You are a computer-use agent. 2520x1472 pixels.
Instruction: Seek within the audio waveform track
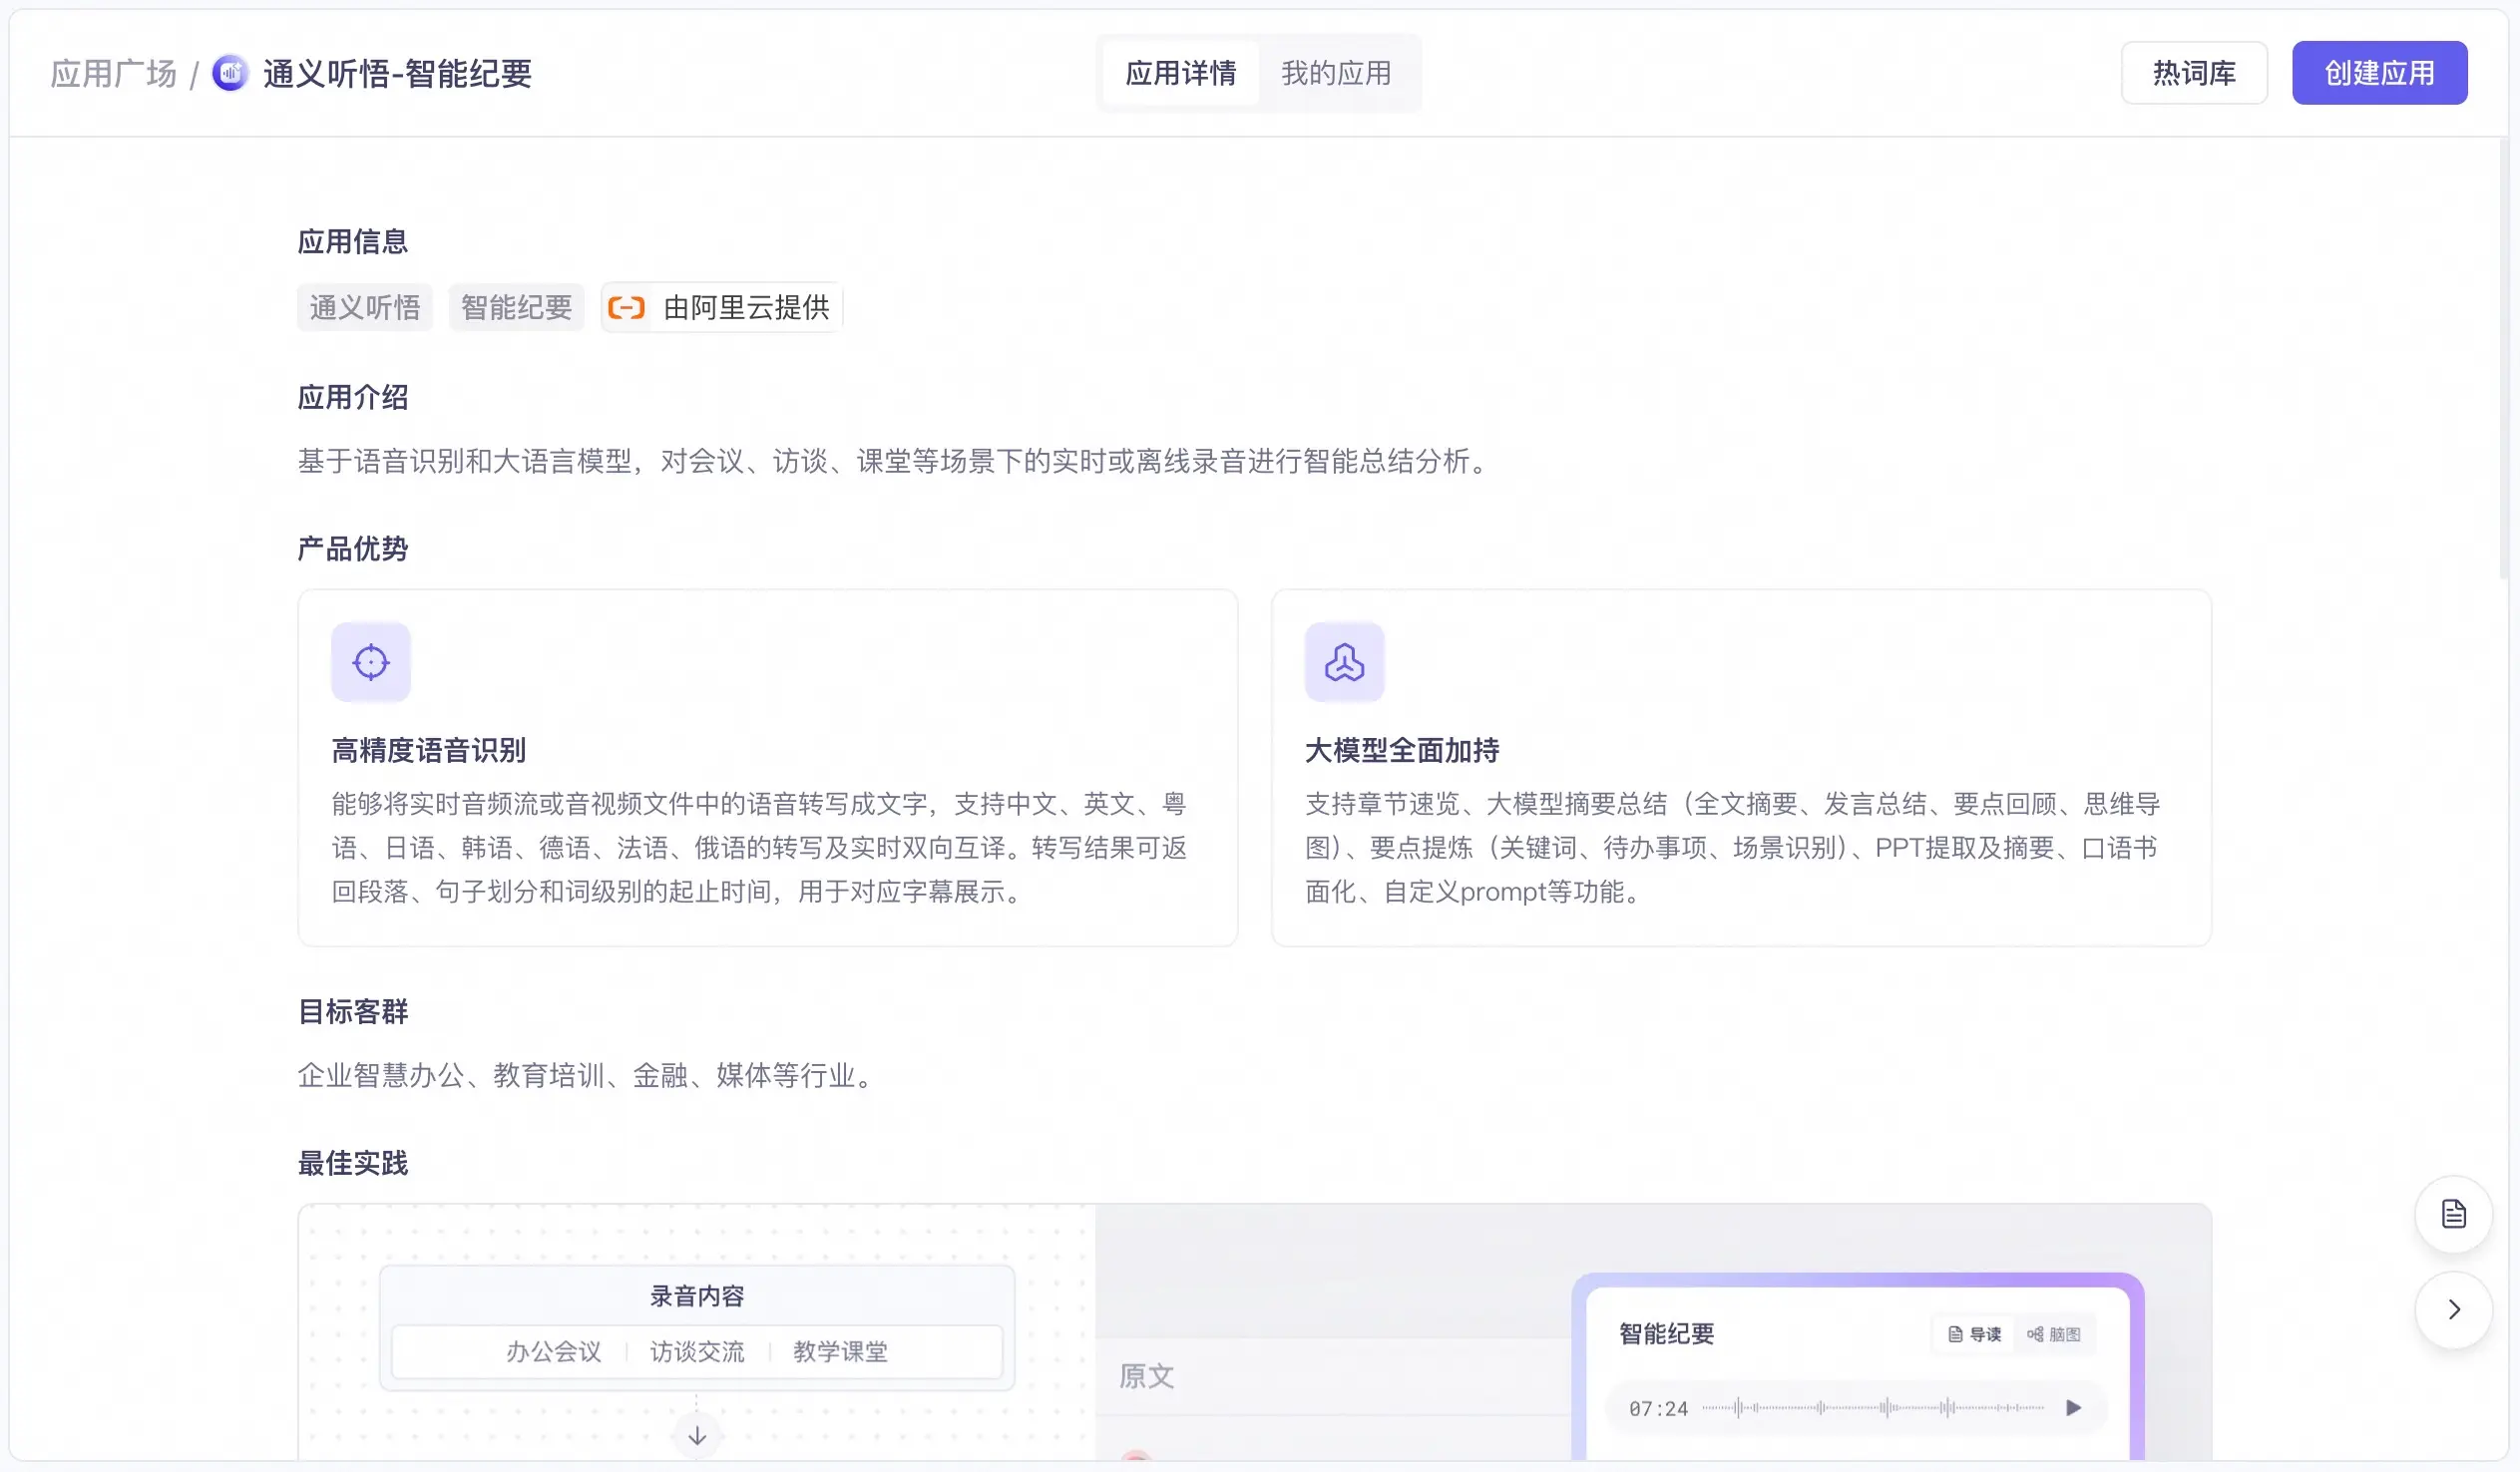tap(1872, 1408)
